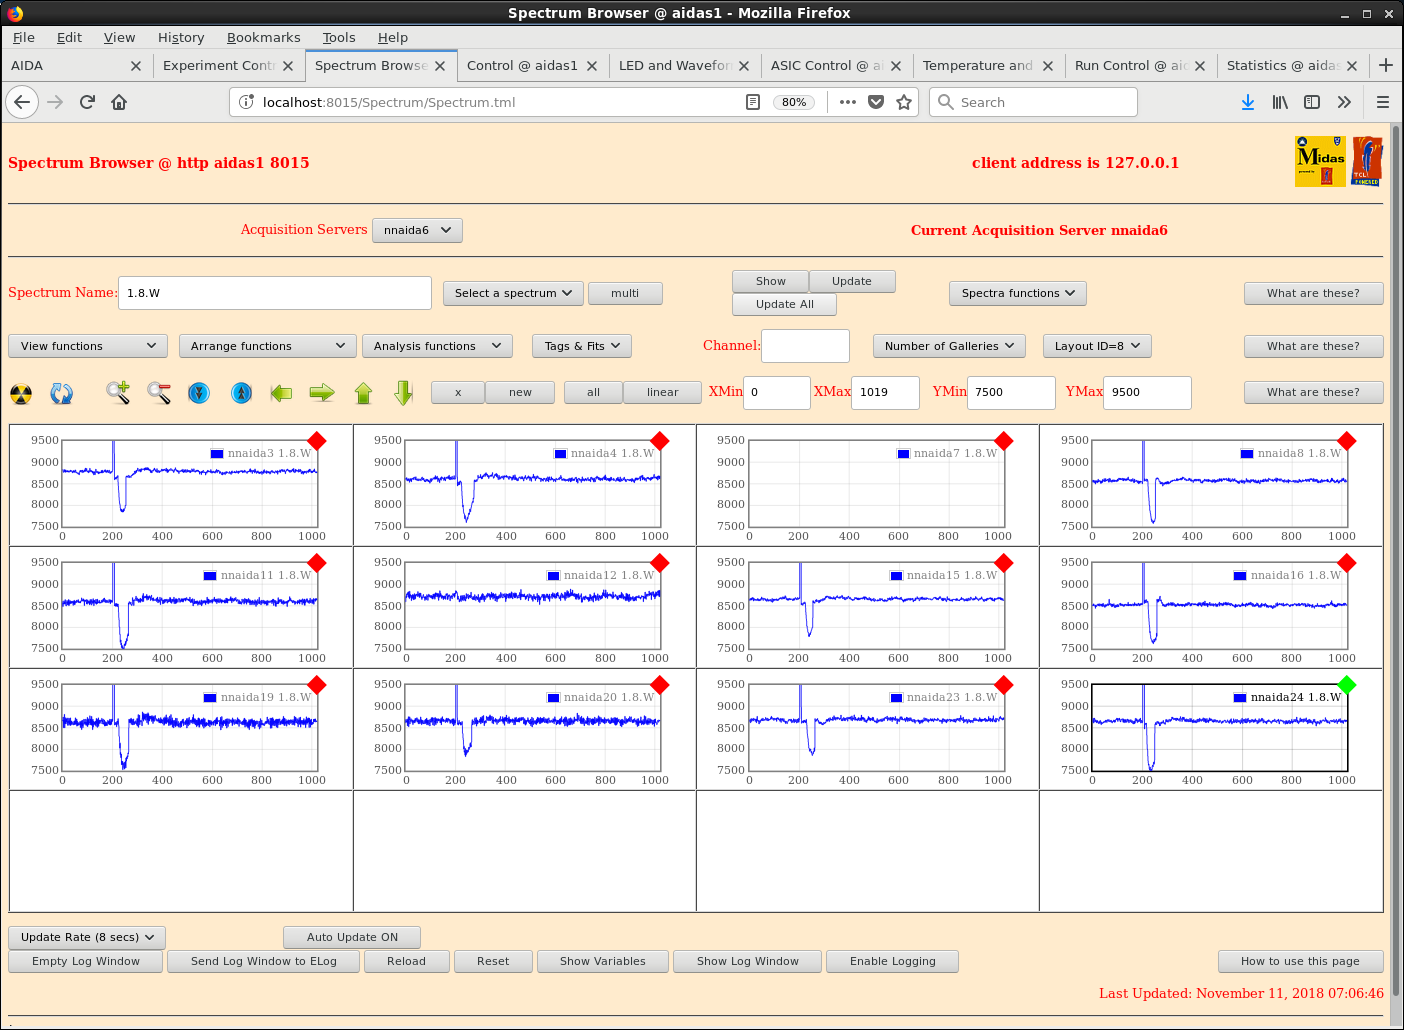This screenshot has height=1030, width=1404.
Task: Click the green diamond marker on nnaida24
Action: [1347, 685]
